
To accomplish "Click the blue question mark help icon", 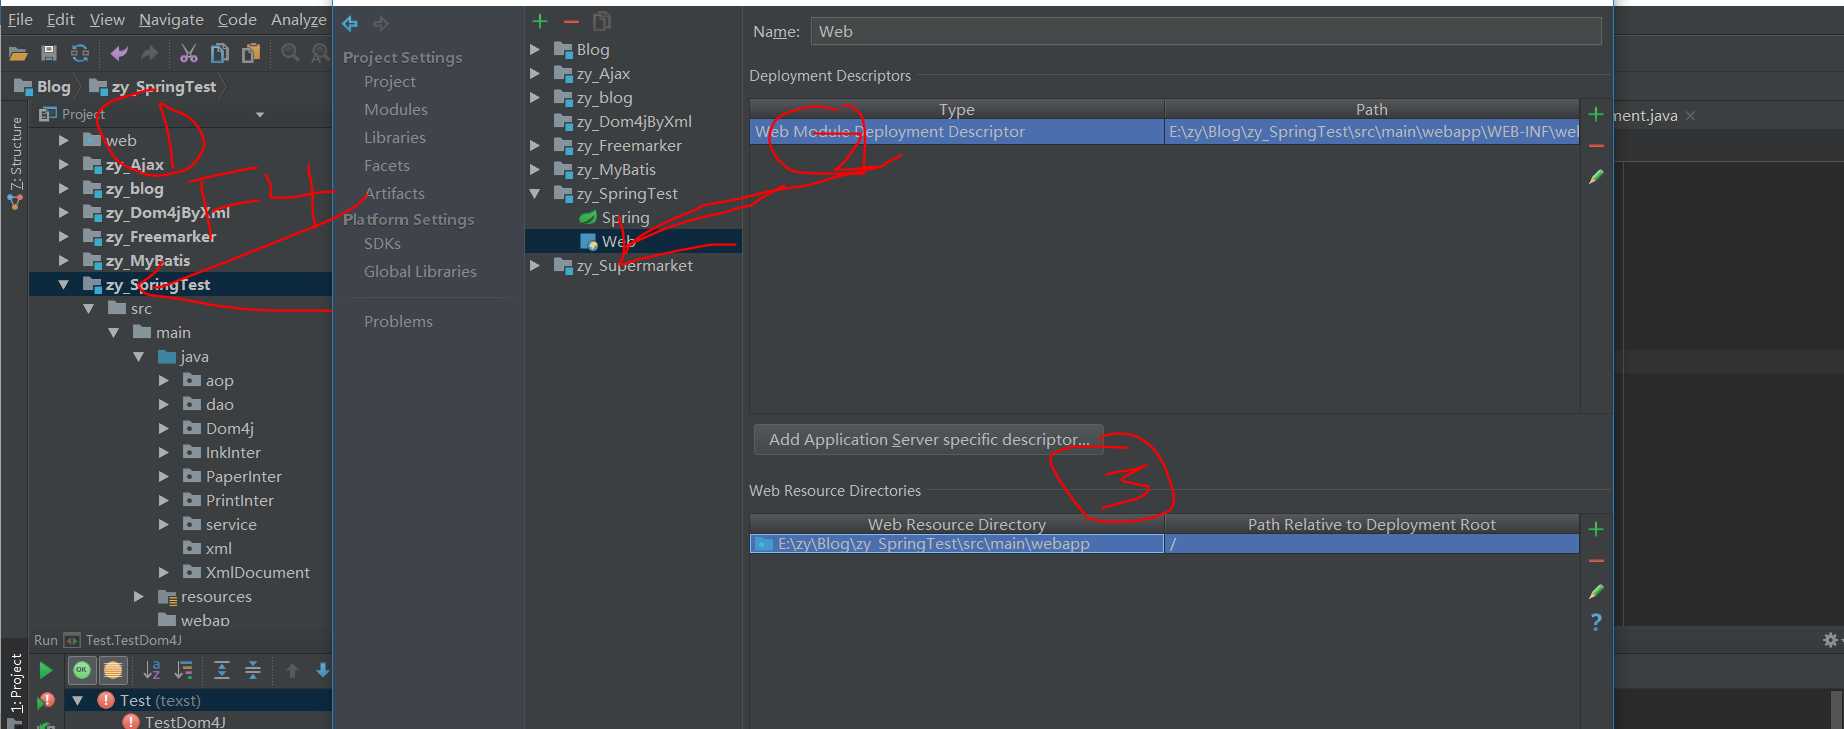I will click(1596, 622).
